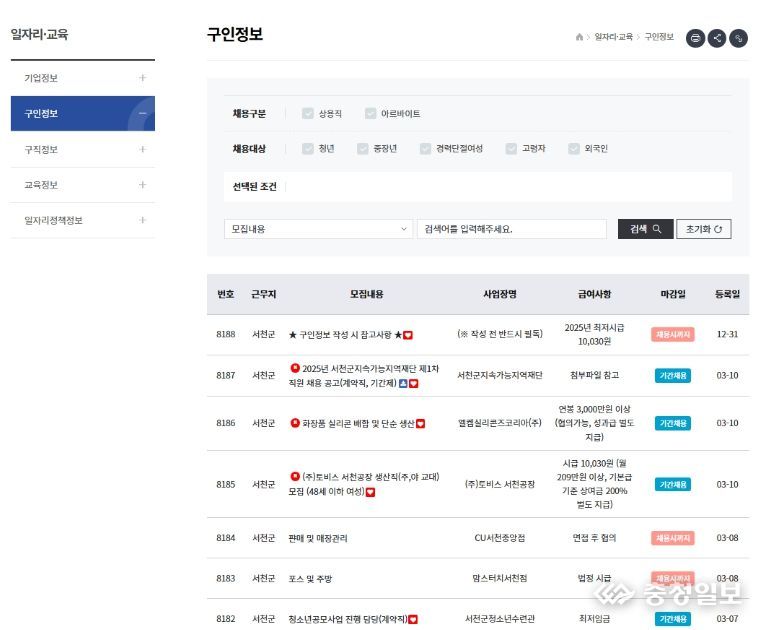Click the CU서천중앙점 business name cell
The image size is (765, 630).
[x=500, y=538]
